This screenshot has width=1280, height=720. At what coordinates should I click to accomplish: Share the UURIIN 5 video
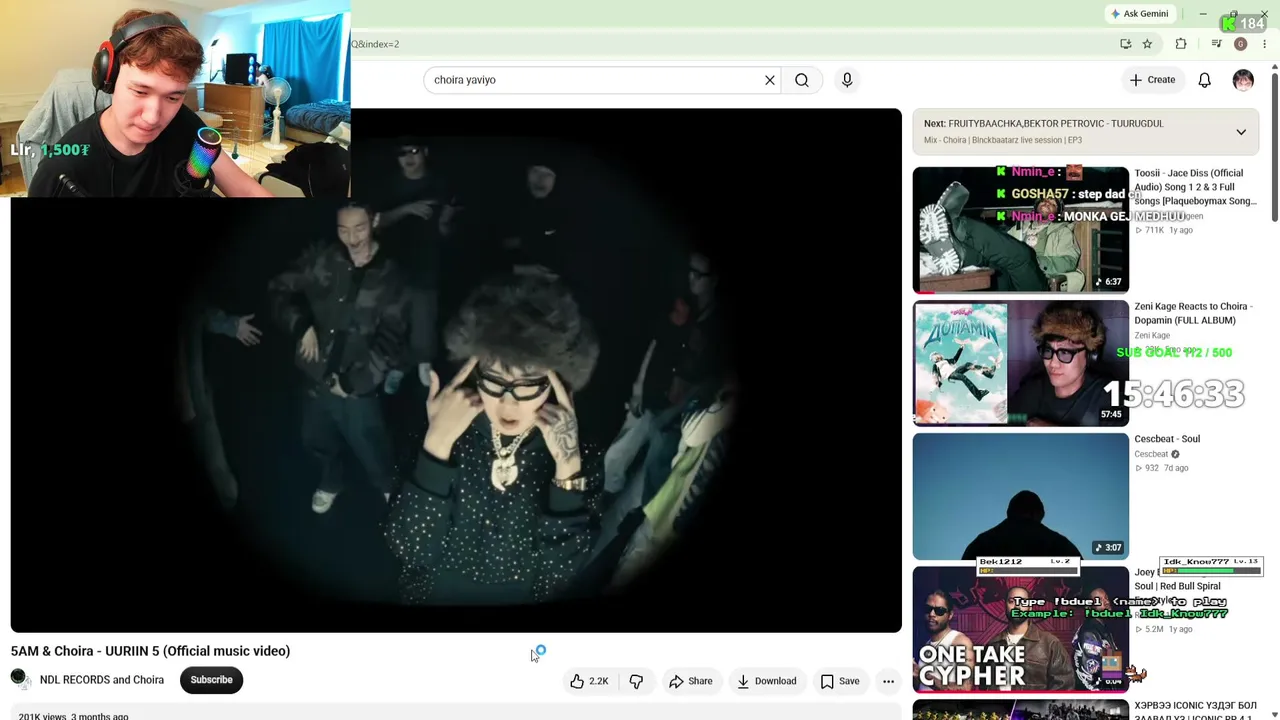click(691, 681)
